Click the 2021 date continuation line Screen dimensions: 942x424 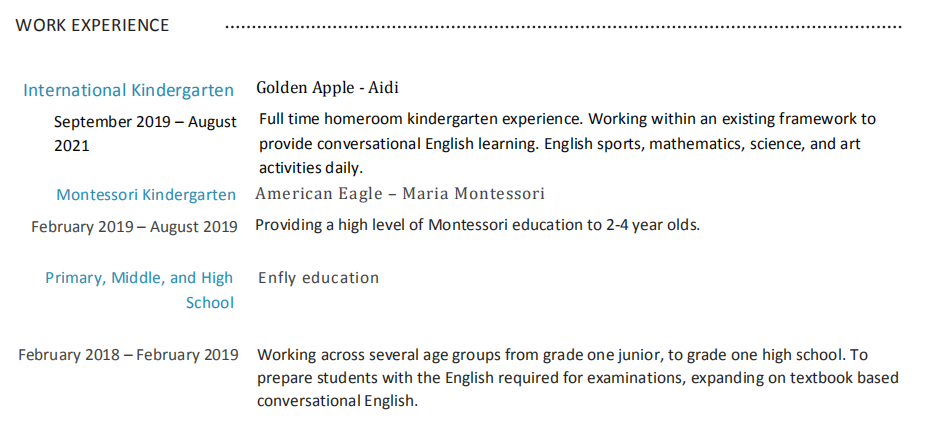coord(71,146)
